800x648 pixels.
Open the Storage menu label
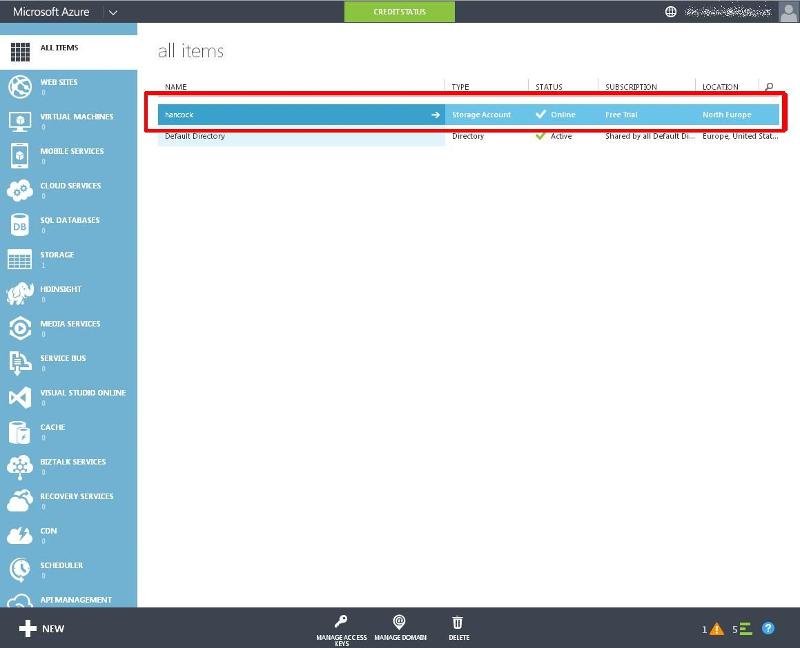pos(57,255)
